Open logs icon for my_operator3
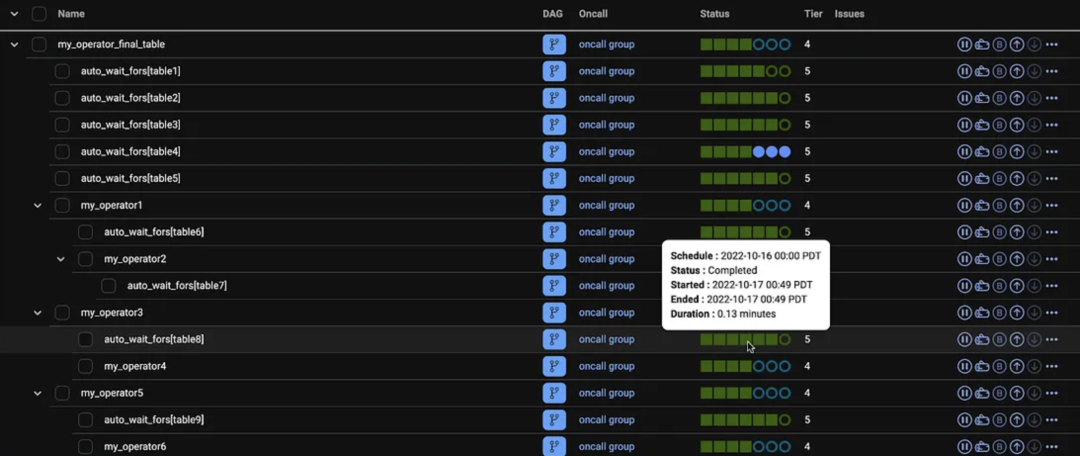This screenshot has height=456, width=1080. coord(982,313)
